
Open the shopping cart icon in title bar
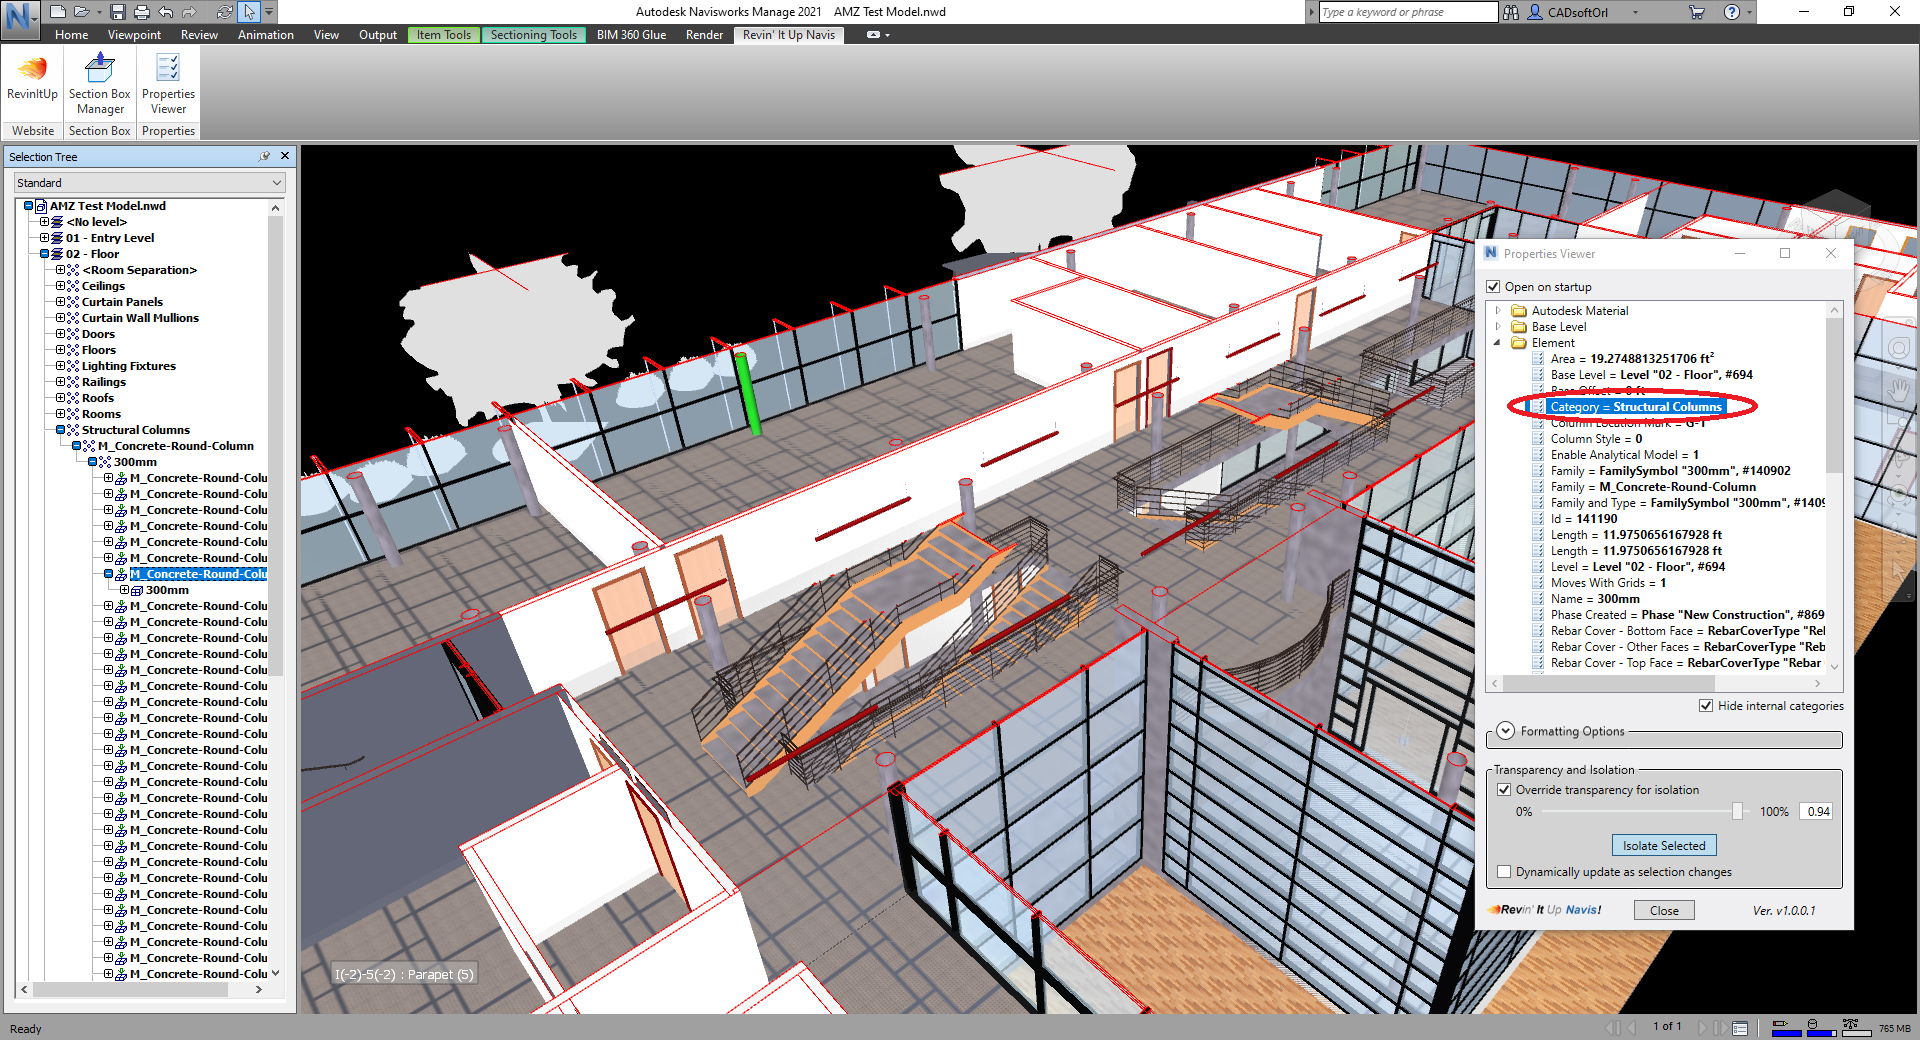point(1697,12)
